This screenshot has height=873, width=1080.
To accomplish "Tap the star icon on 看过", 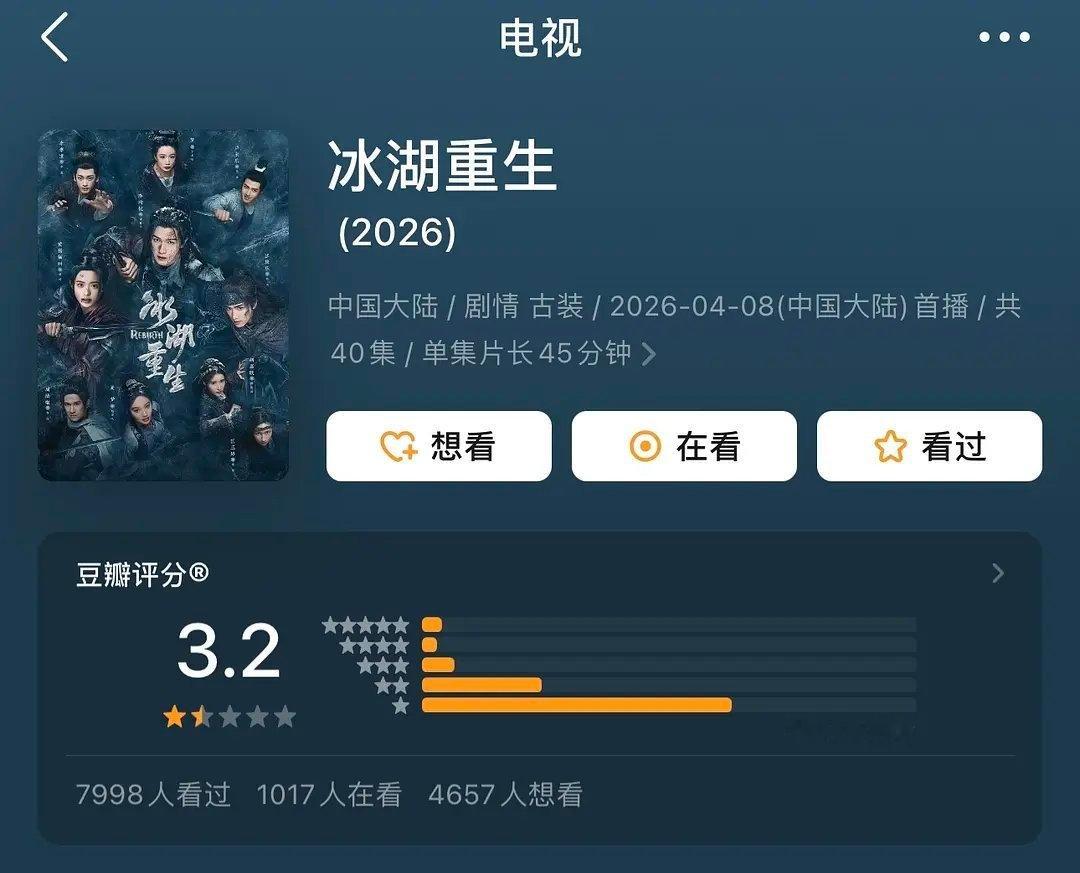I will [x=890, y=446].
